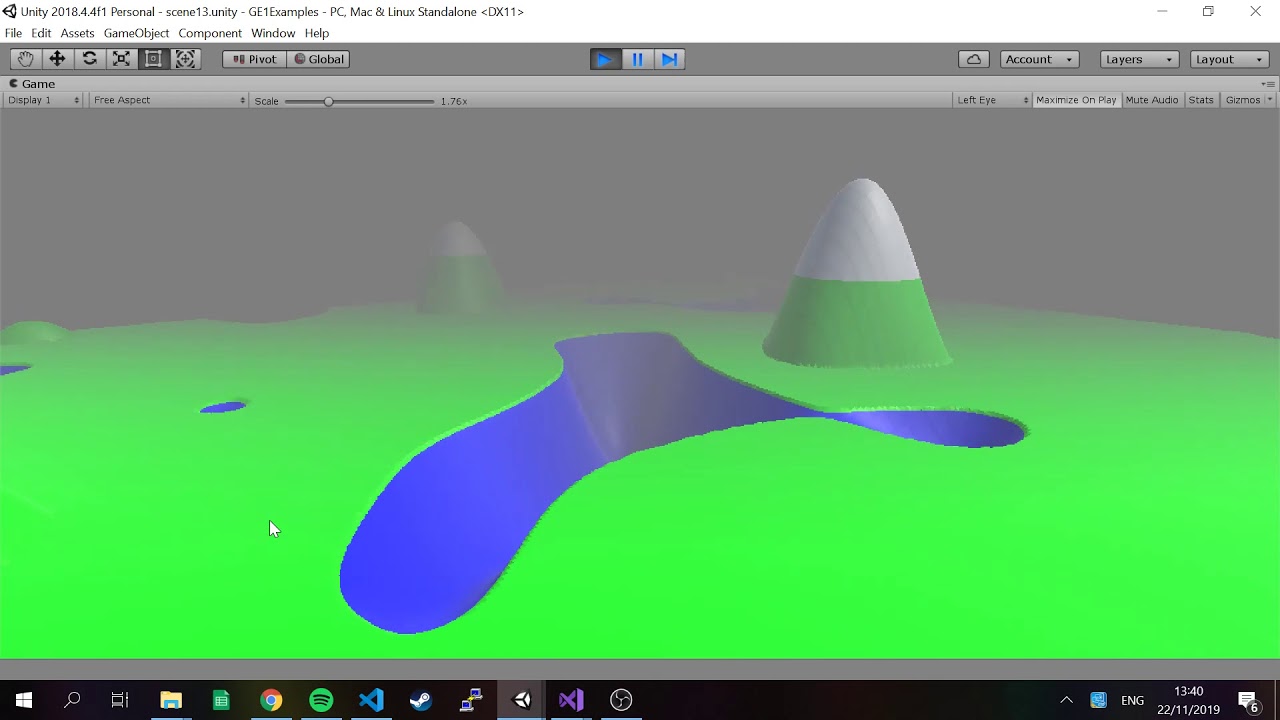Select the Rect Transform tool
This screenshot has width=1280, height=720.
153,59
